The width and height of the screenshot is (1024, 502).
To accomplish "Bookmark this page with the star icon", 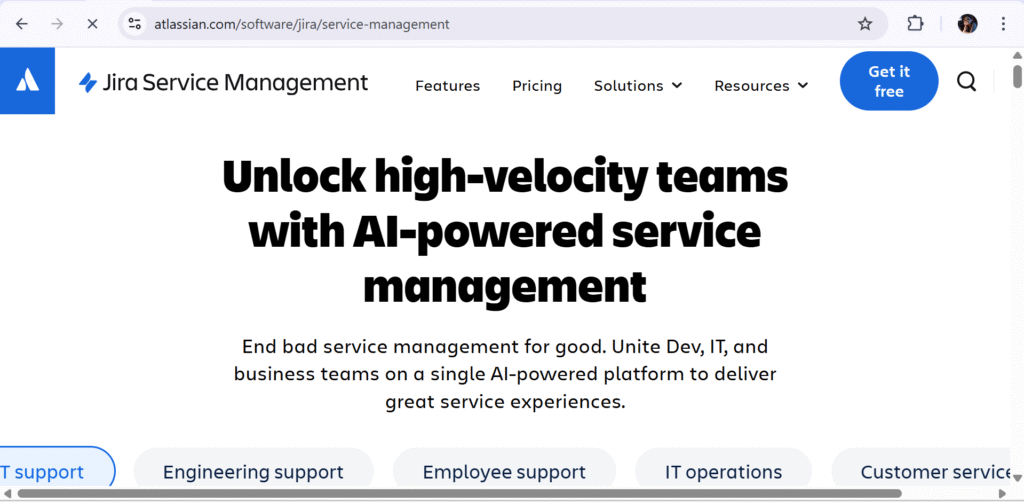I will (865, 24).
